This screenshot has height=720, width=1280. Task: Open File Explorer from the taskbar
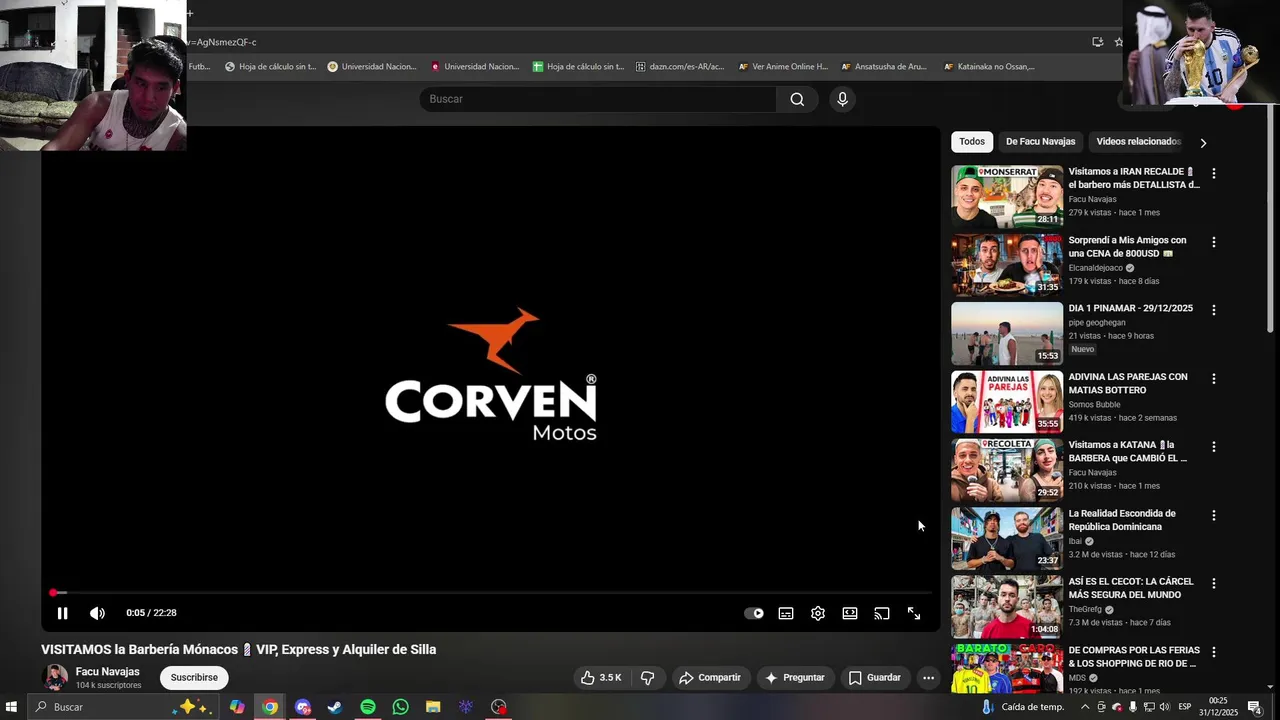433,707
